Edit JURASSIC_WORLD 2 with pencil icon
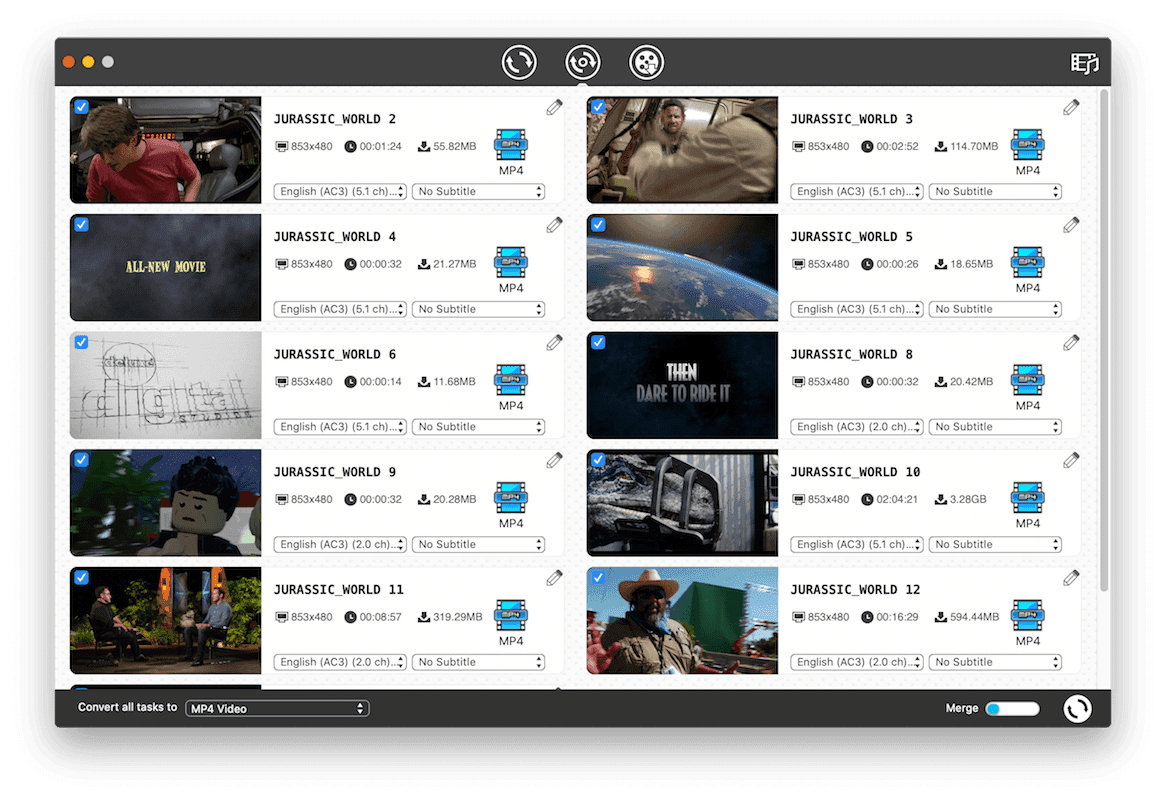 [554, 107]
